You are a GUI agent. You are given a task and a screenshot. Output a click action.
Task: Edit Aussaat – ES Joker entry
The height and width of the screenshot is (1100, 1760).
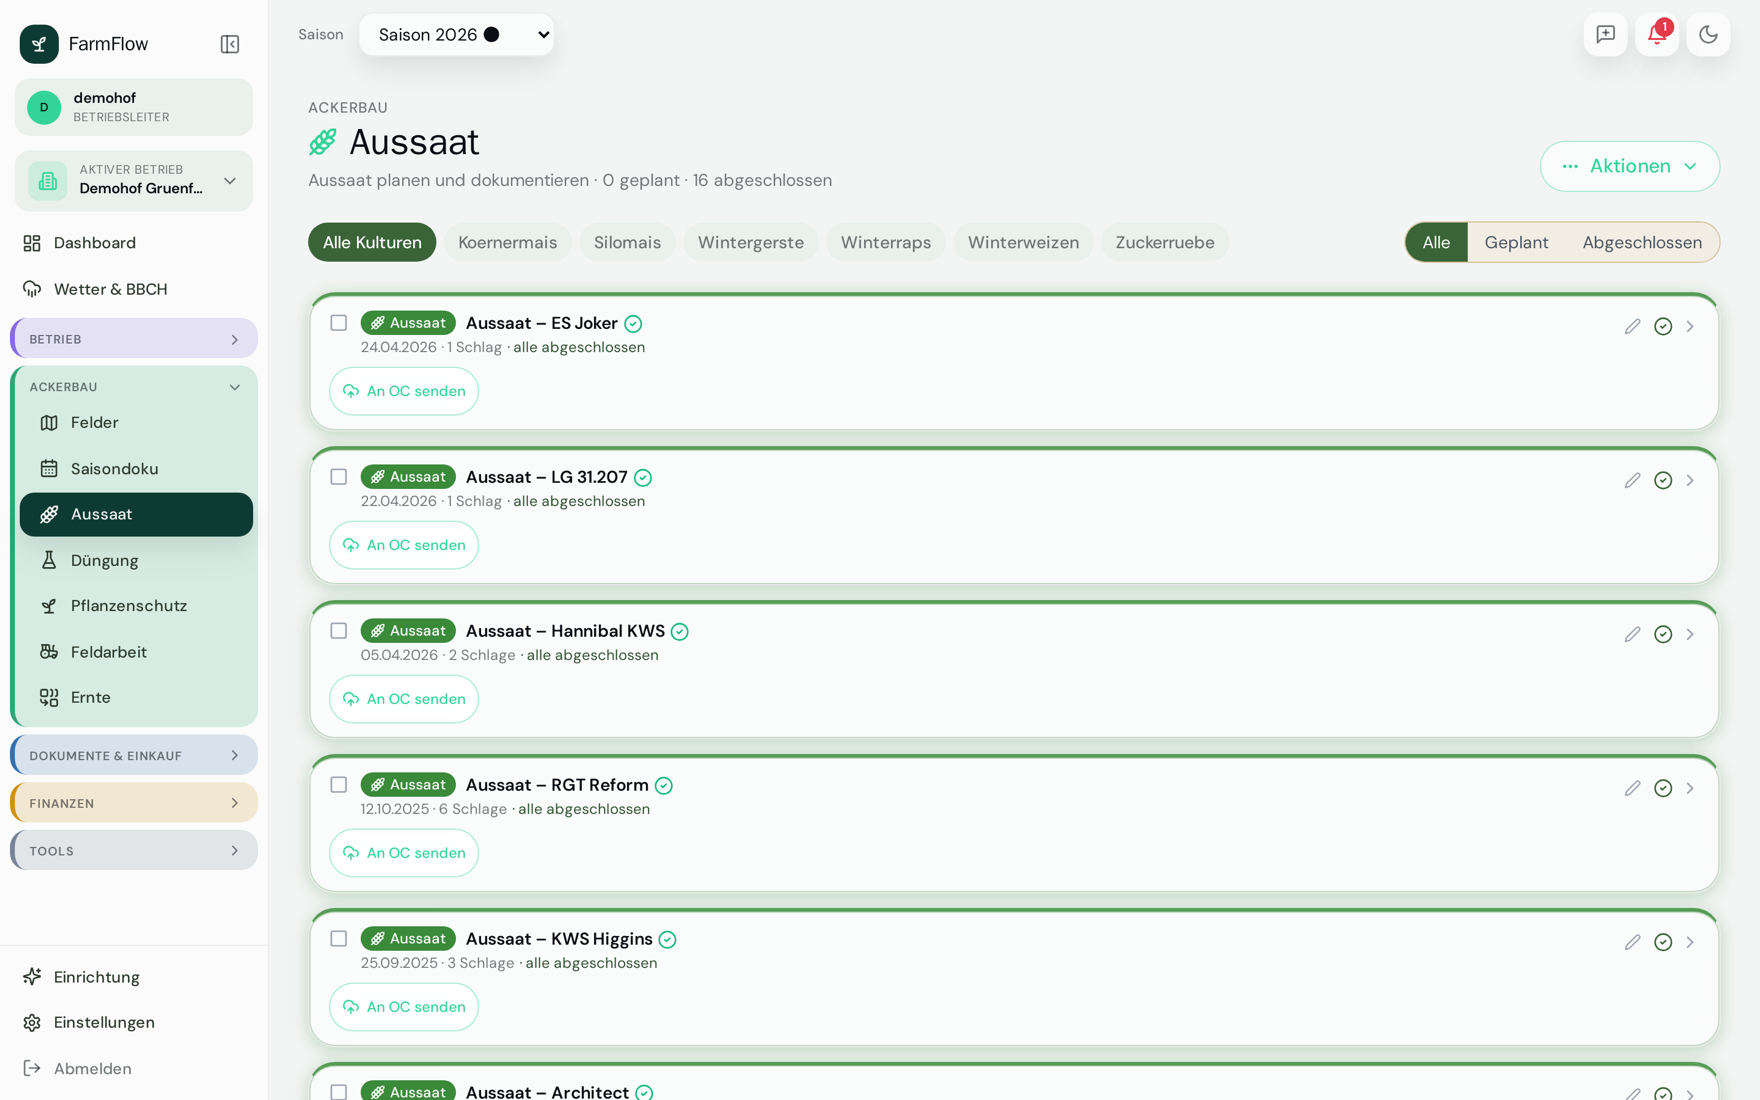click(1632, 326)
